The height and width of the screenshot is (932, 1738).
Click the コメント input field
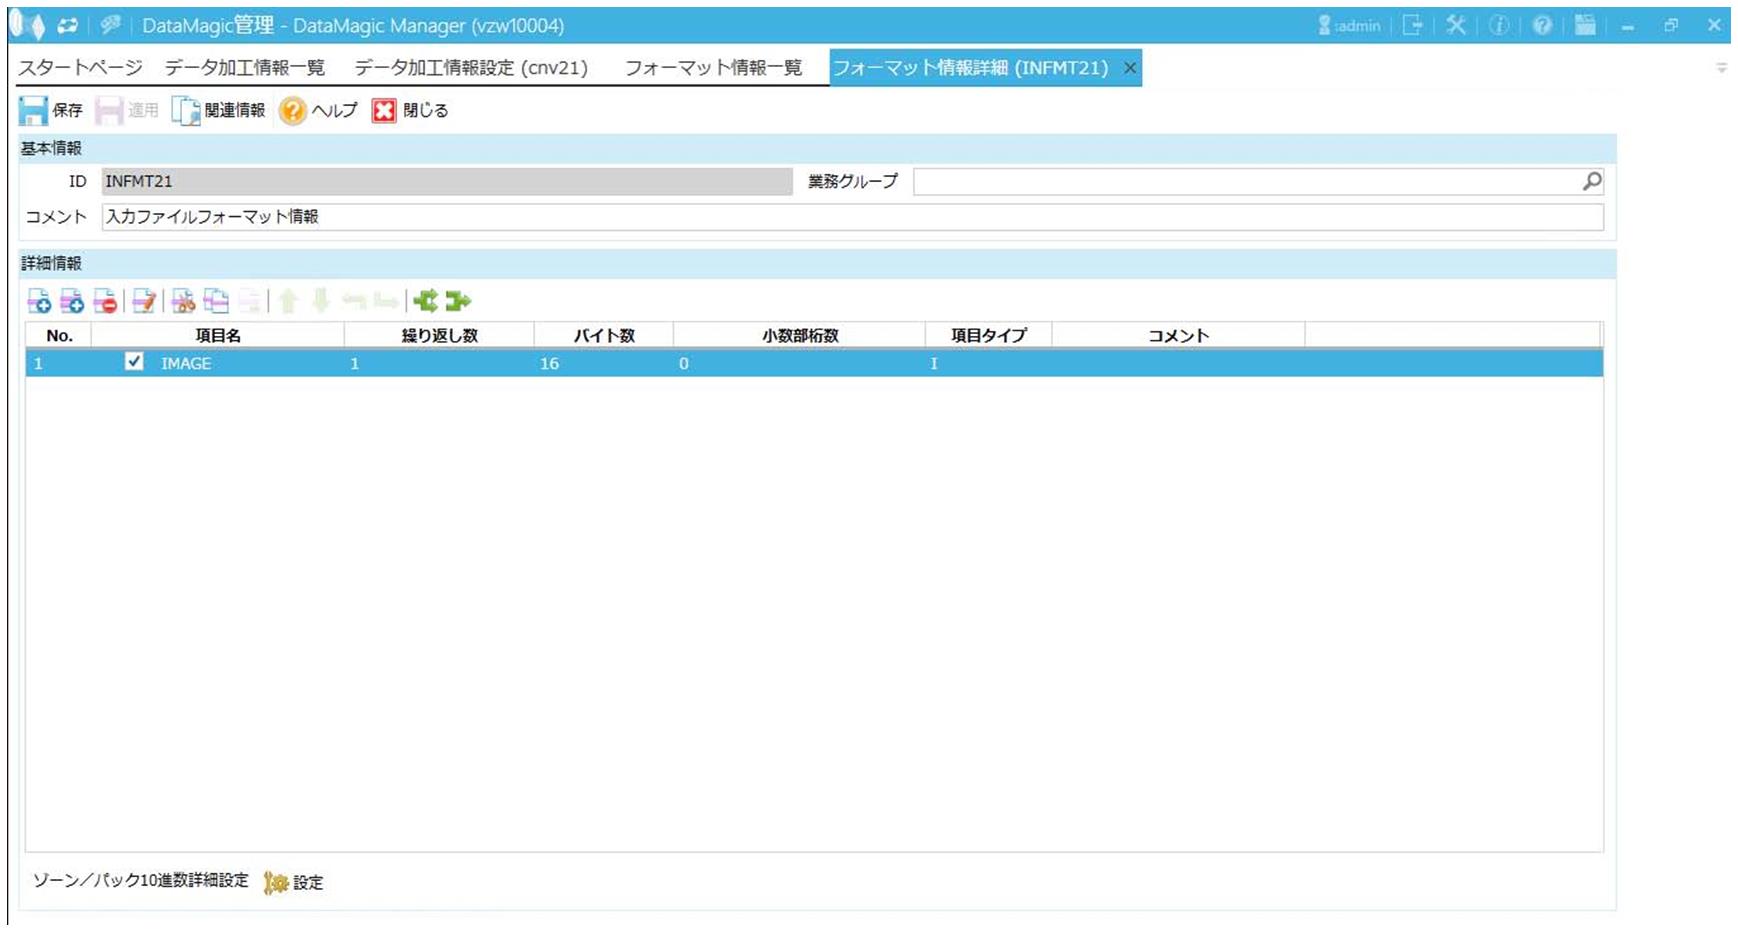tap(852, 217)
